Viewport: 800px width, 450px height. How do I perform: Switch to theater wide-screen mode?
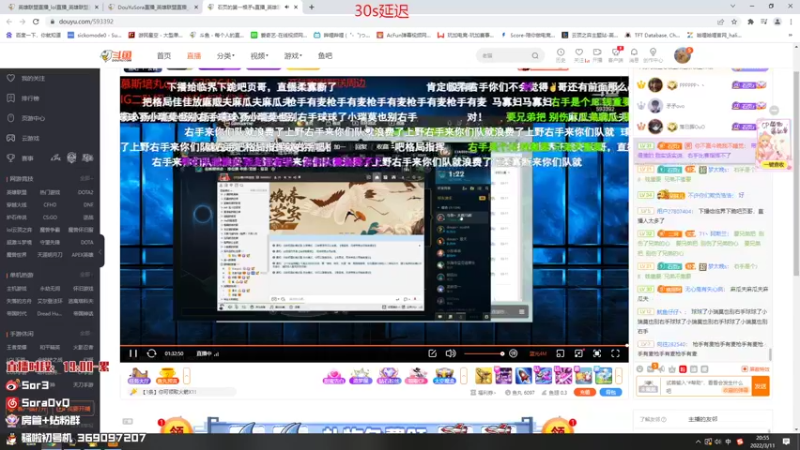coord(579,353)
